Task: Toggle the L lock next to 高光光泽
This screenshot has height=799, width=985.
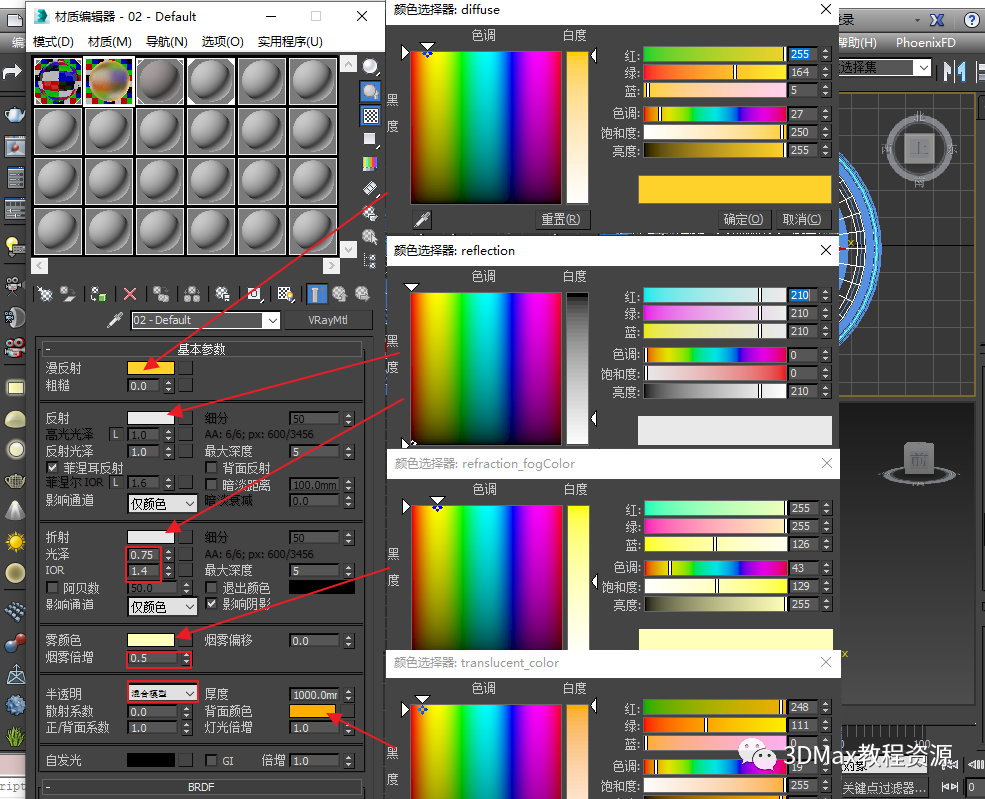Action: pos(116,434)
